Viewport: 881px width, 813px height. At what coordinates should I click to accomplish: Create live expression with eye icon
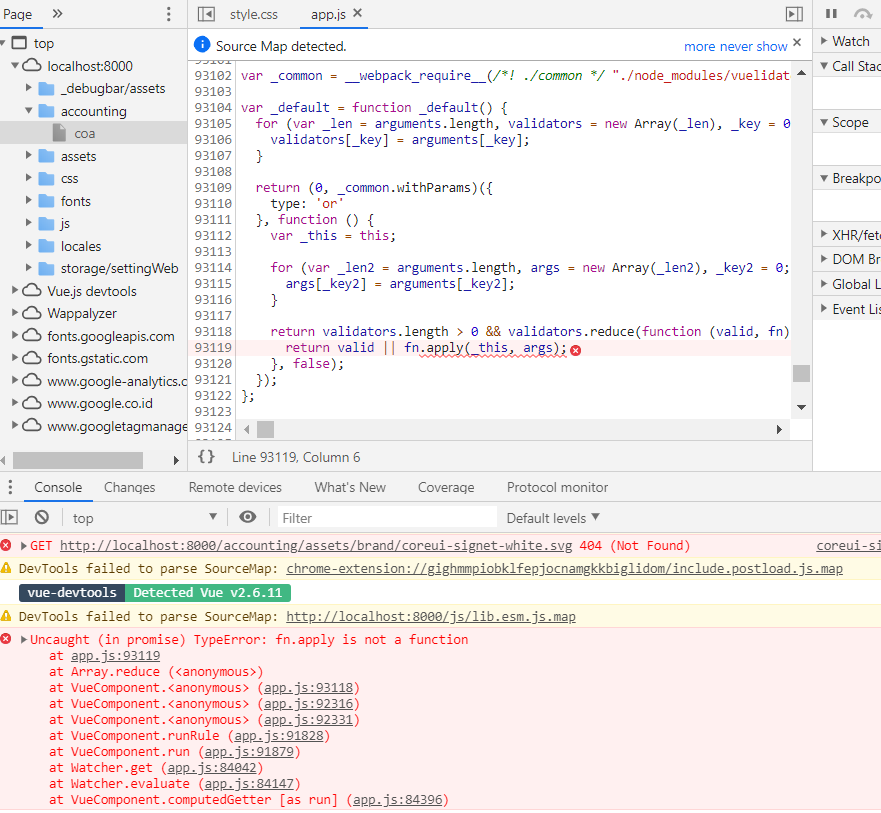tap(248, 517)
